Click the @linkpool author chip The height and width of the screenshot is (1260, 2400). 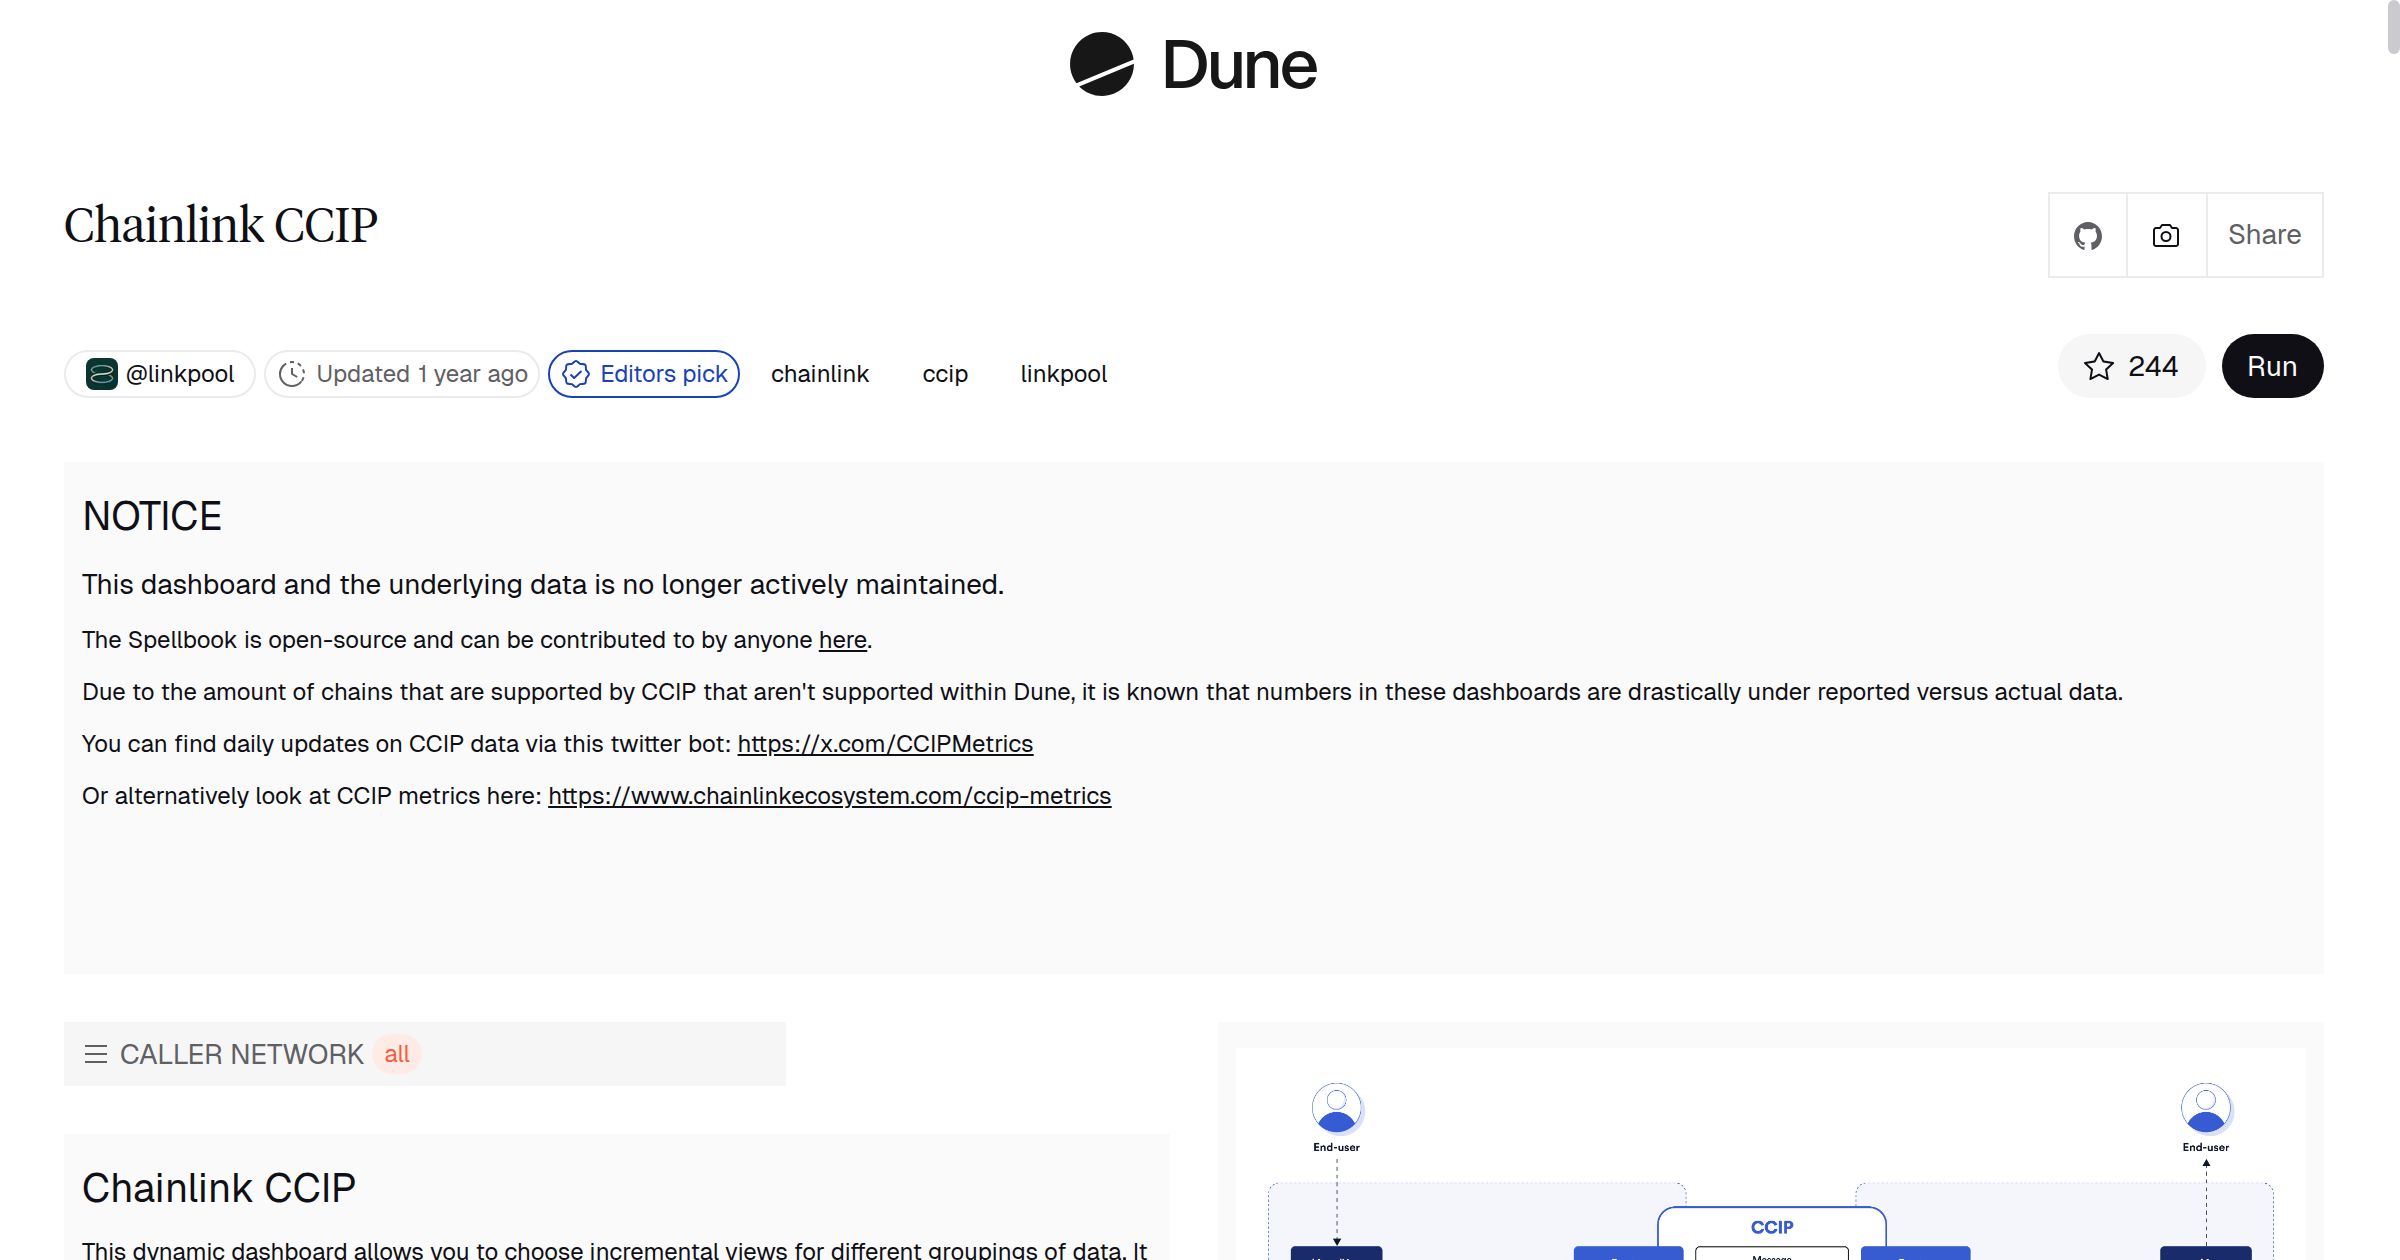pyautogui.click(x=179, y=374)
